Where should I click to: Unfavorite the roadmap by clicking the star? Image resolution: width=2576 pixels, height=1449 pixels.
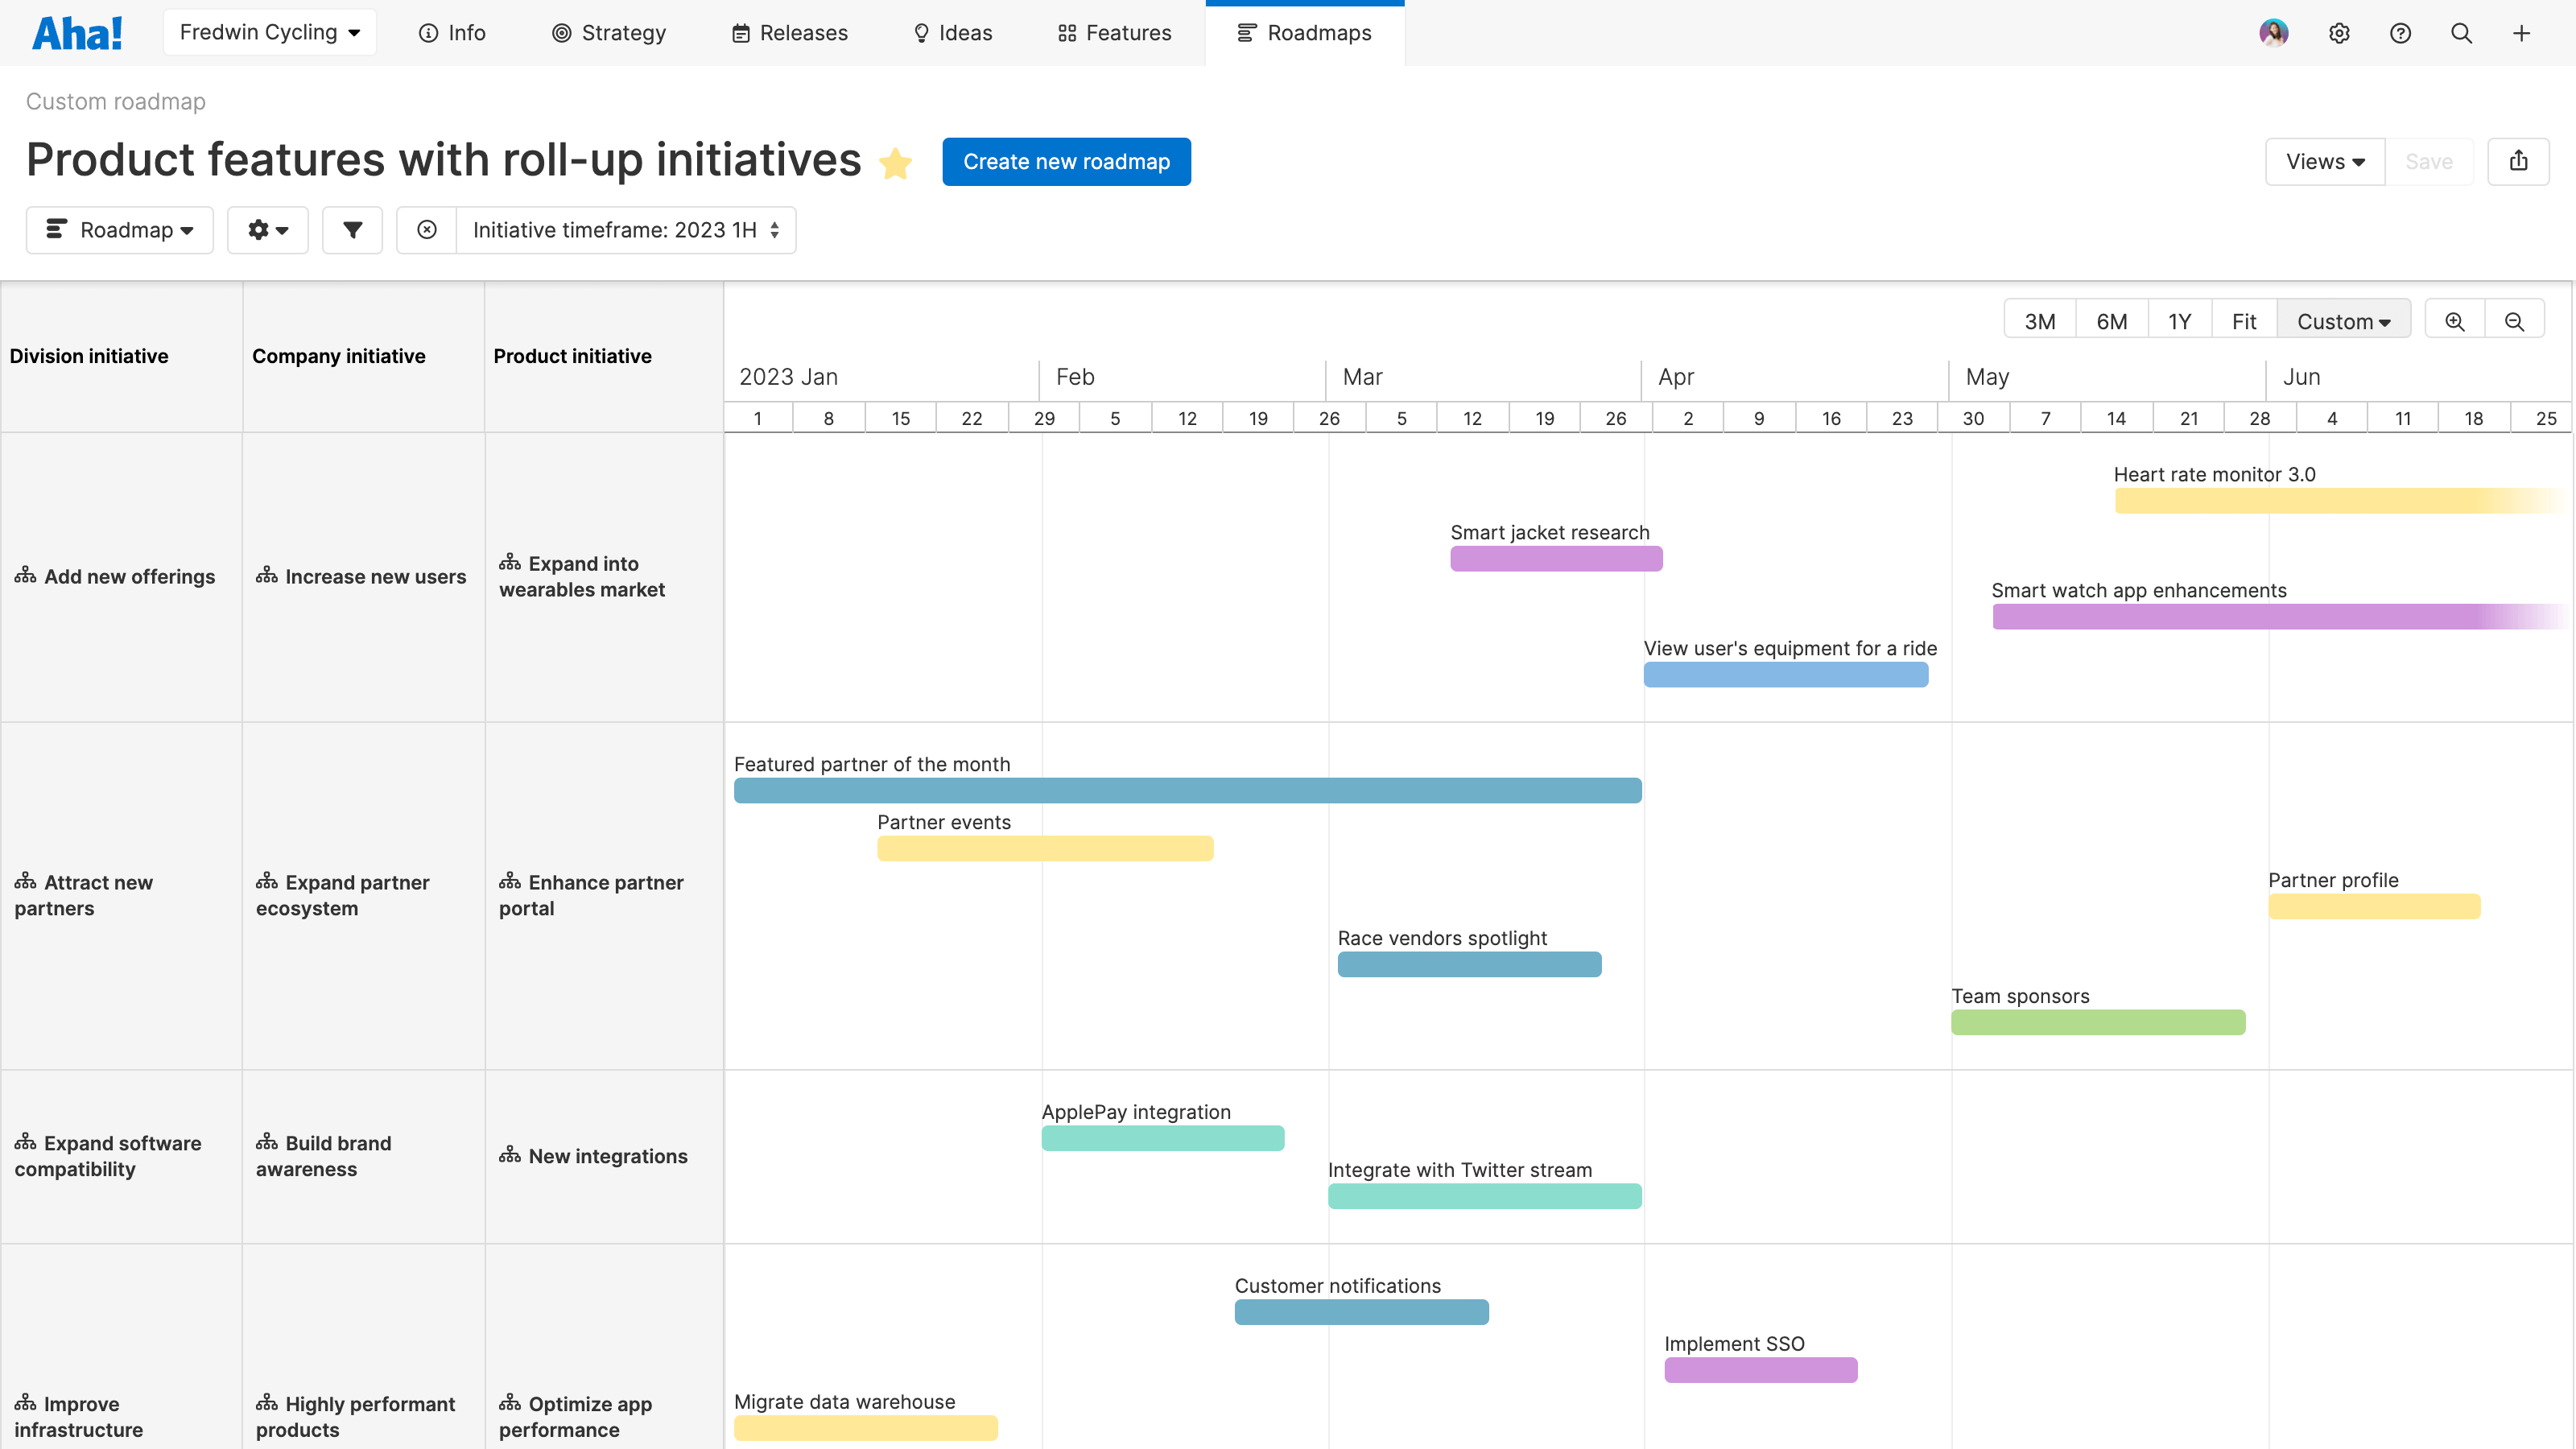(896, 163)
